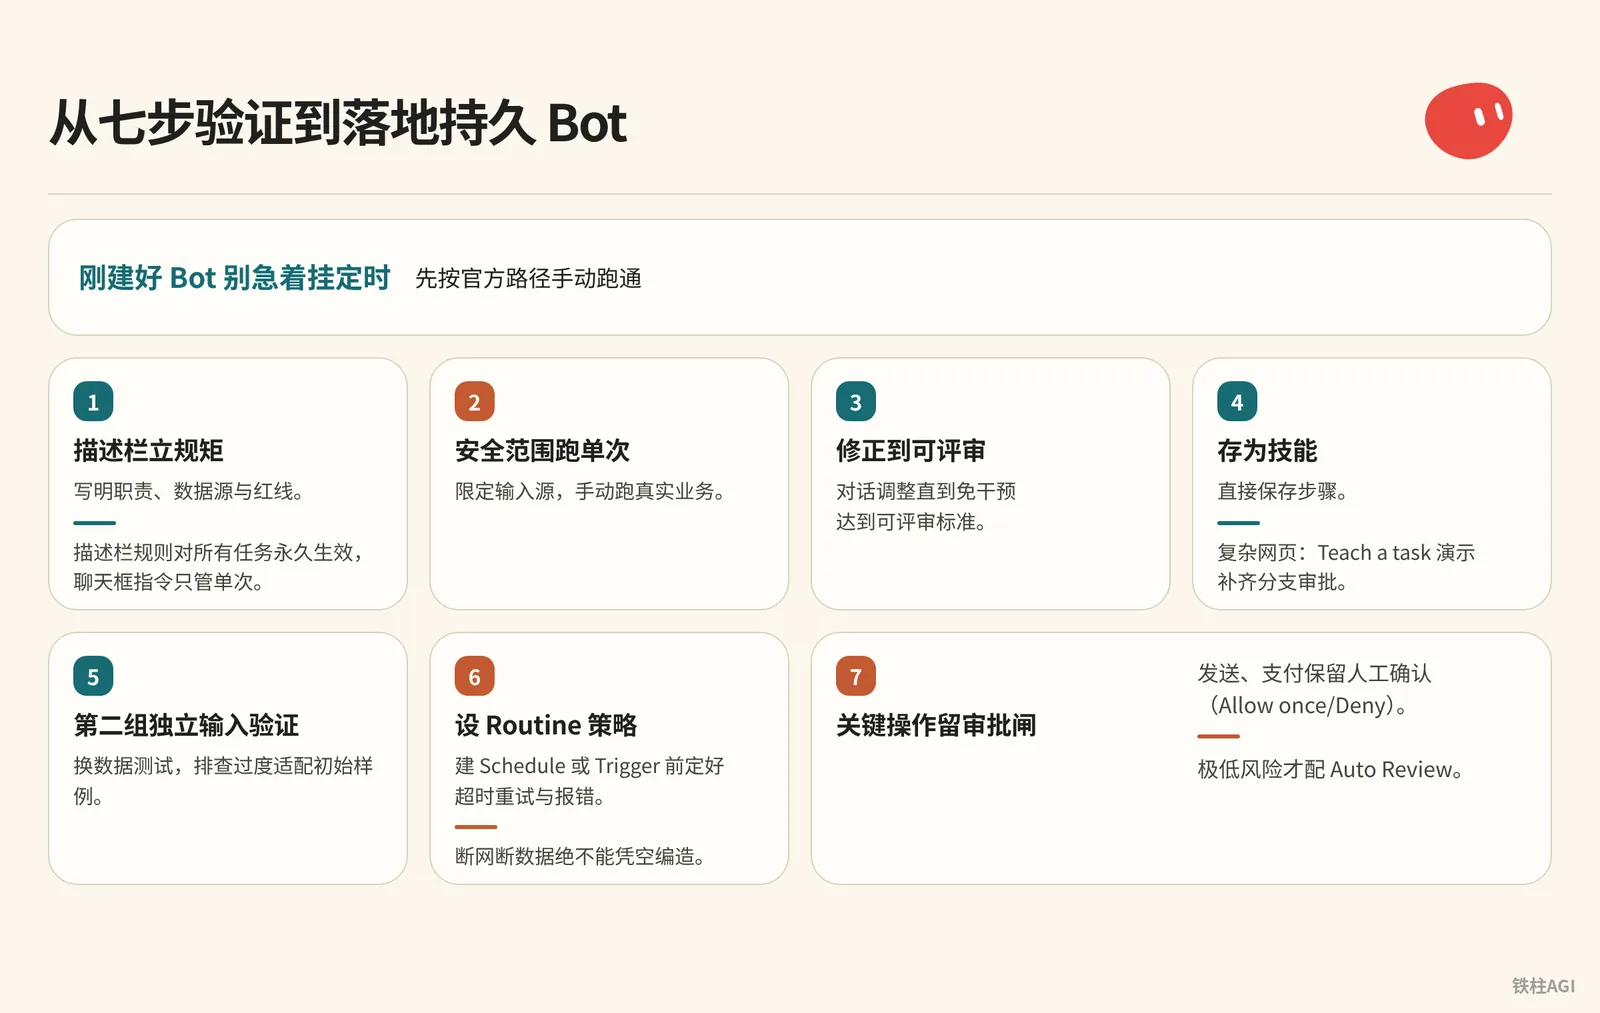Click the text 对话调整直到免干预

tap(926, 491)
